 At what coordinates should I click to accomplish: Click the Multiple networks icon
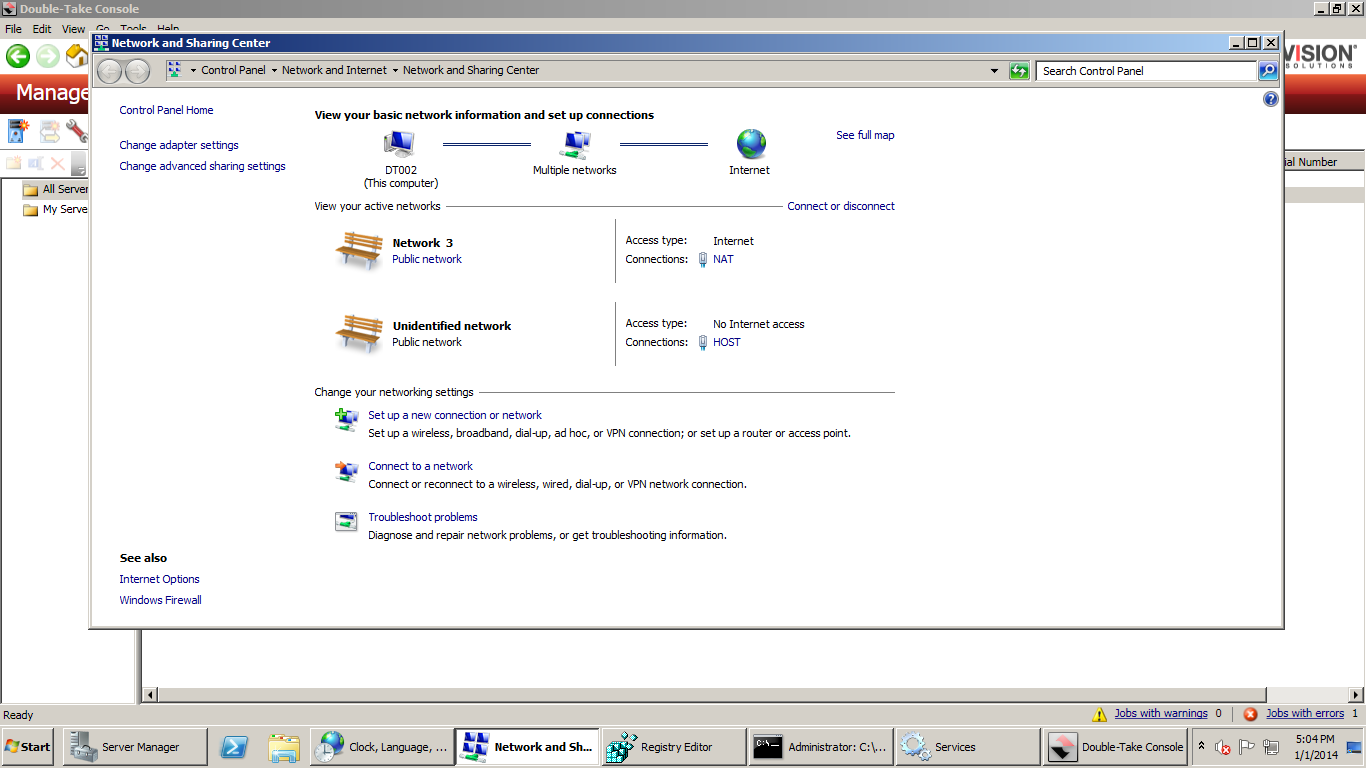575,145
